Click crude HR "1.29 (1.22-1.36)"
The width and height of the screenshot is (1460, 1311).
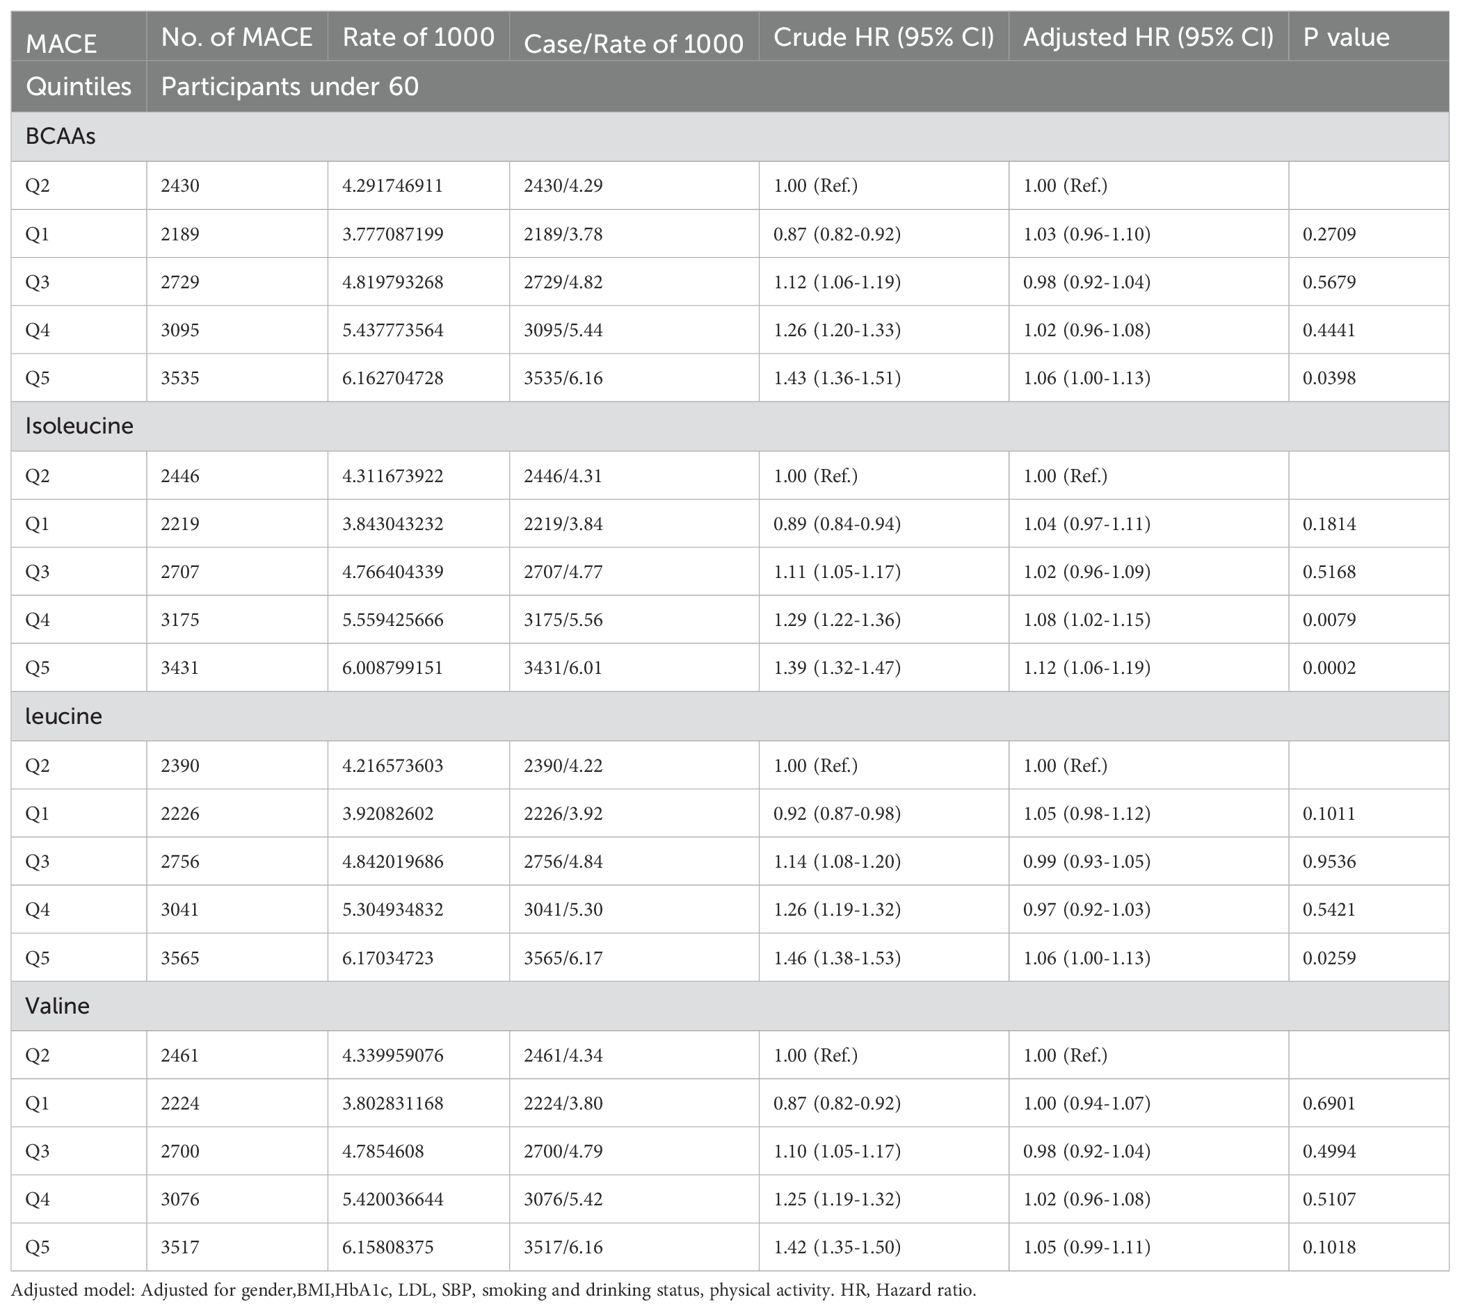coord(837,620)
